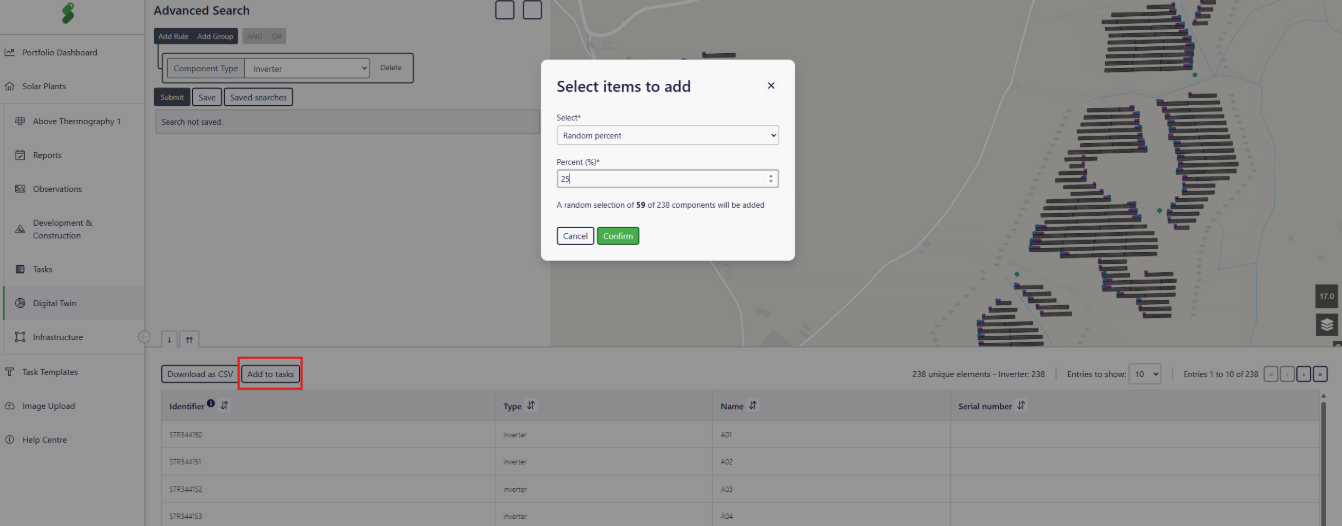Cancel the item selection dialog

pos(575,236)
